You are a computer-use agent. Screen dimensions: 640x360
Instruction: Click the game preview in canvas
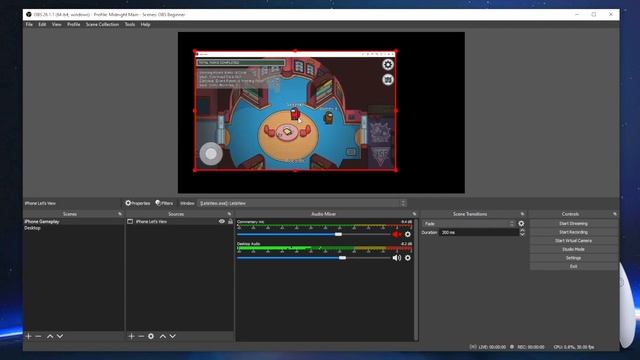coord(295,110)
